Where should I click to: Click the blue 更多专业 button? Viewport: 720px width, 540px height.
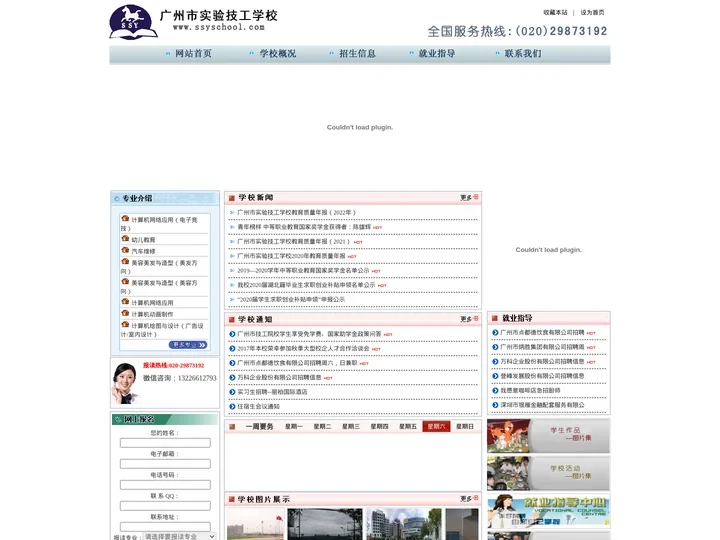188,344
